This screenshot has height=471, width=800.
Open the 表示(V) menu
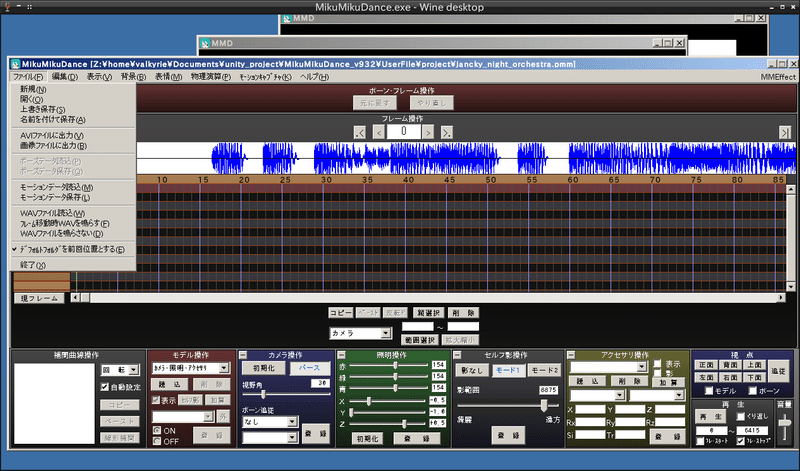coord(99,77)
